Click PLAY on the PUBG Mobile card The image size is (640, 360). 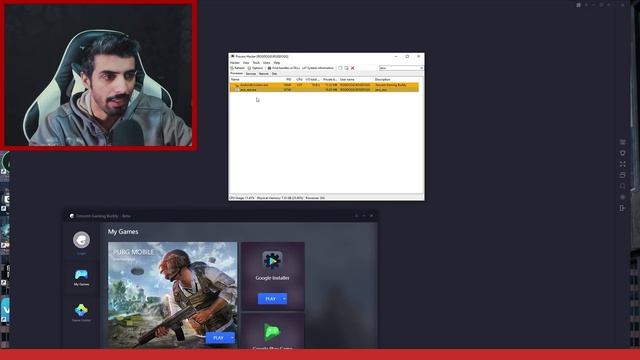pyautogui.click(x=218, y=338)
